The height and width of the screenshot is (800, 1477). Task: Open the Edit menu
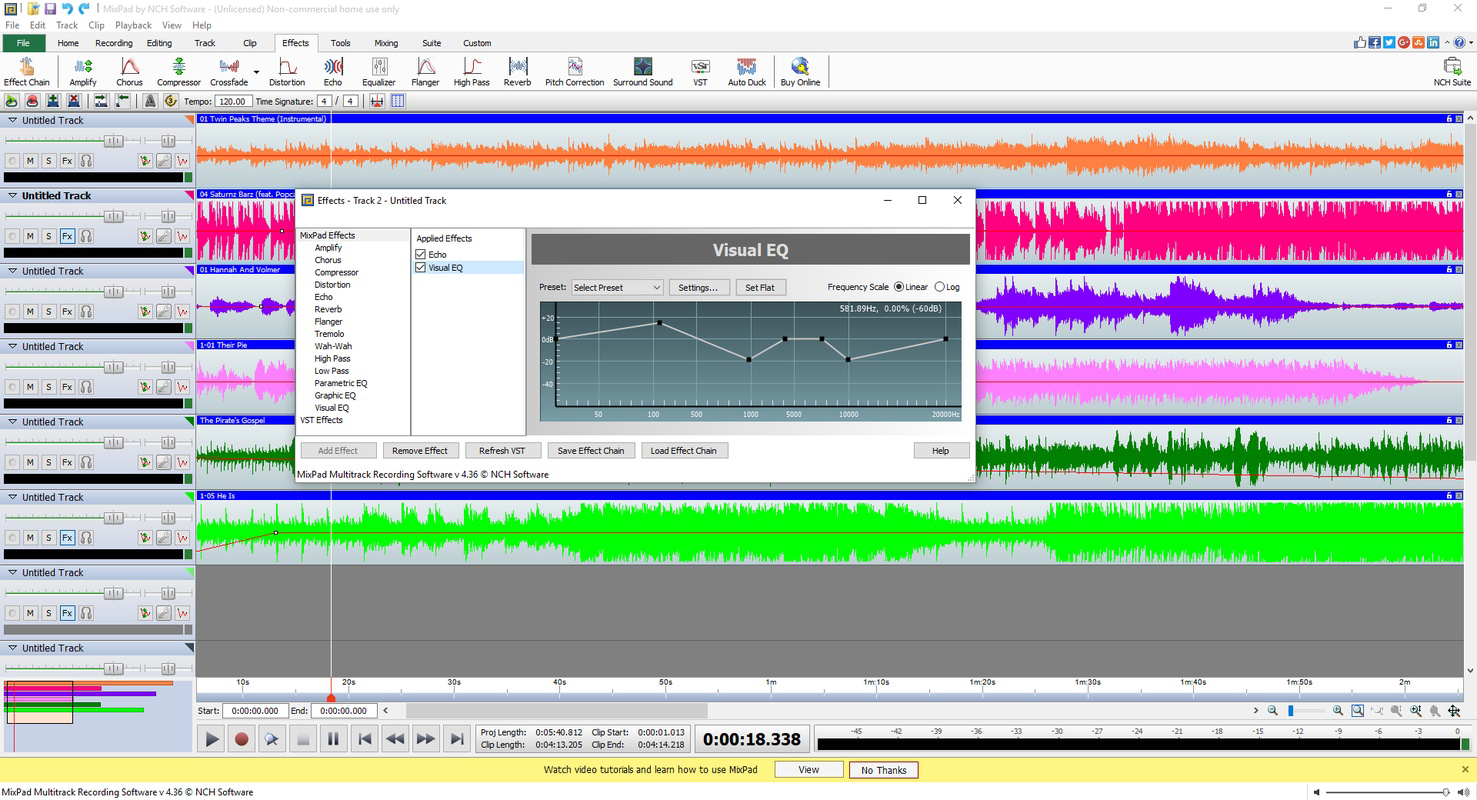click(x=37, y=25)
